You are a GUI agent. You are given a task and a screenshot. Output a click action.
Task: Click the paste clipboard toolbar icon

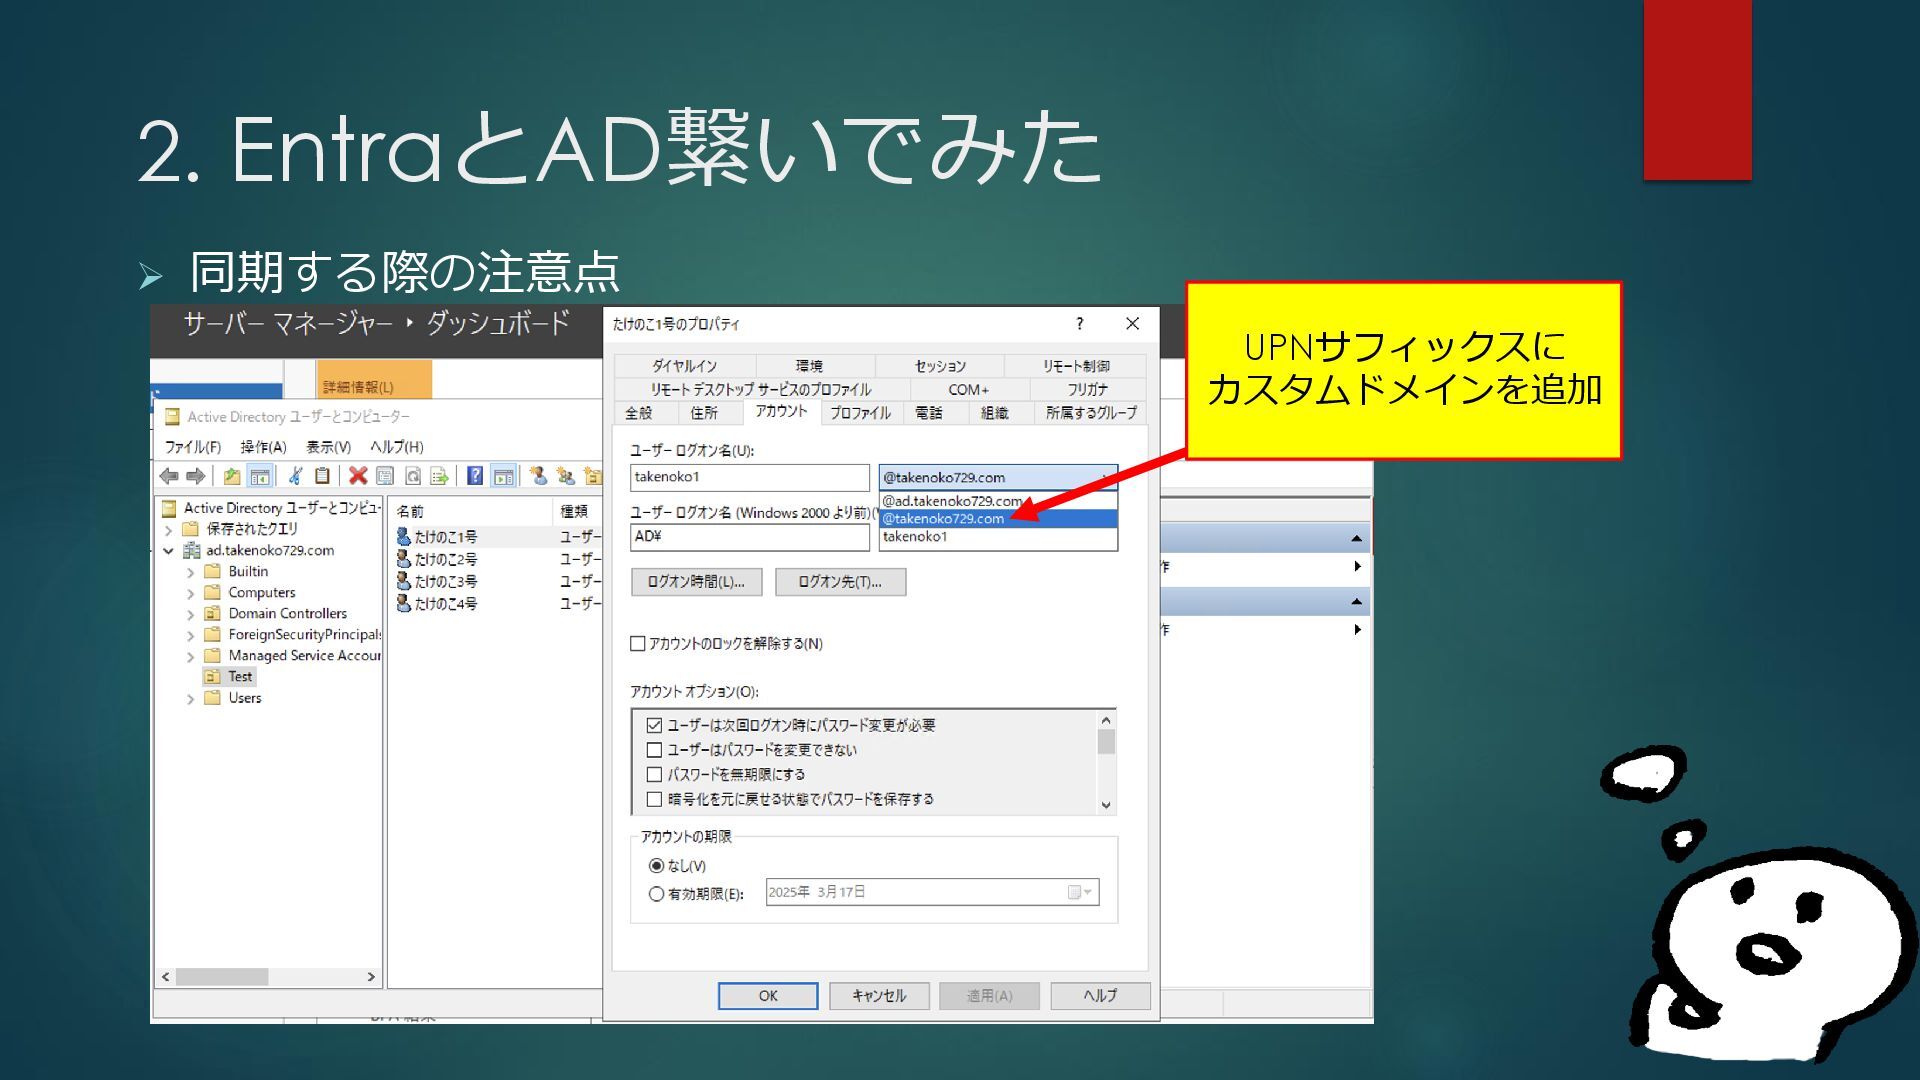[x=322, y=476]
